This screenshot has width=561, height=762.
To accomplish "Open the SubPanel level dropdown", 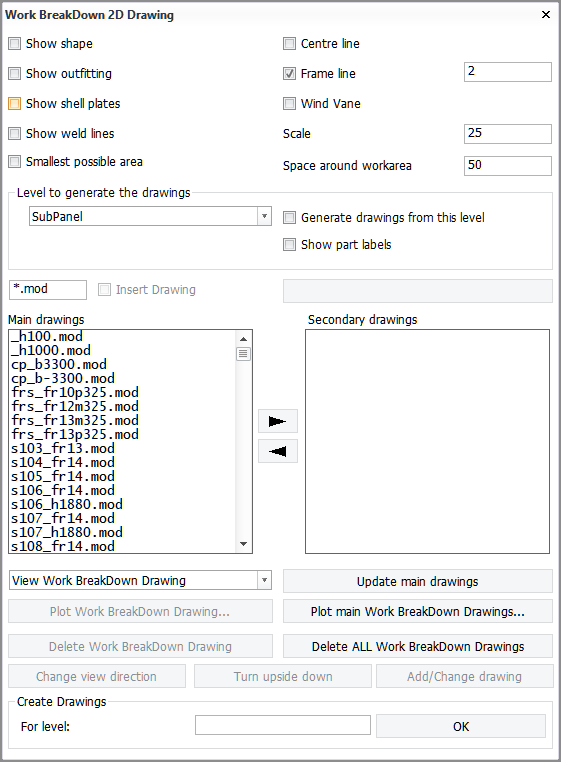I will click(150, 216).
